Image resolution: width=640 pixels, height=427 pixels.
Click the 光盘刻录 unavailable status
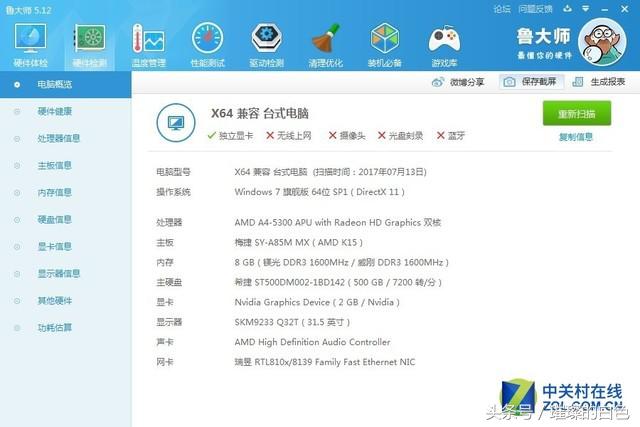400,136
